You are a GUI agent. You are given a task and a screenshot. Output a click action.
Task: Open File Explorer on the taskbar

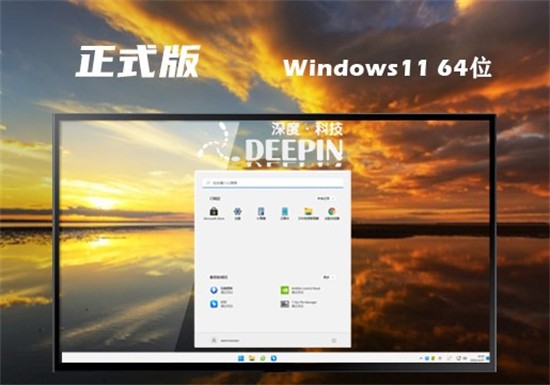click(x=252, y=358)
